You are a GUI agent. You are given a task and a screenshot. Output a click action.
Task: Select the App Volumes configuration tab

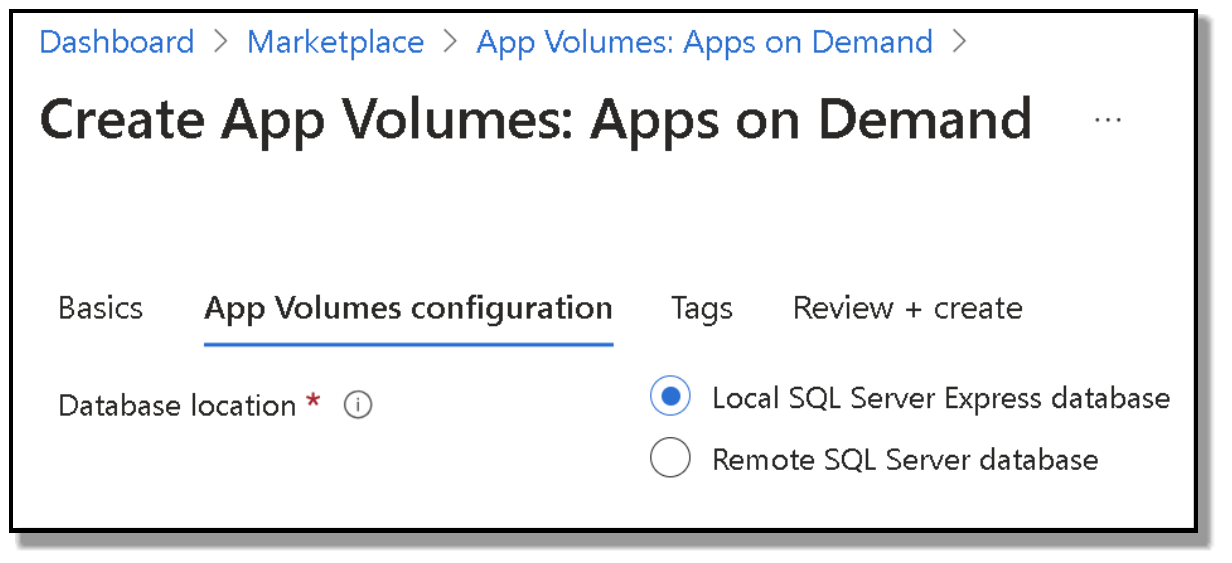pyautogui.click(x=408, y=308)
